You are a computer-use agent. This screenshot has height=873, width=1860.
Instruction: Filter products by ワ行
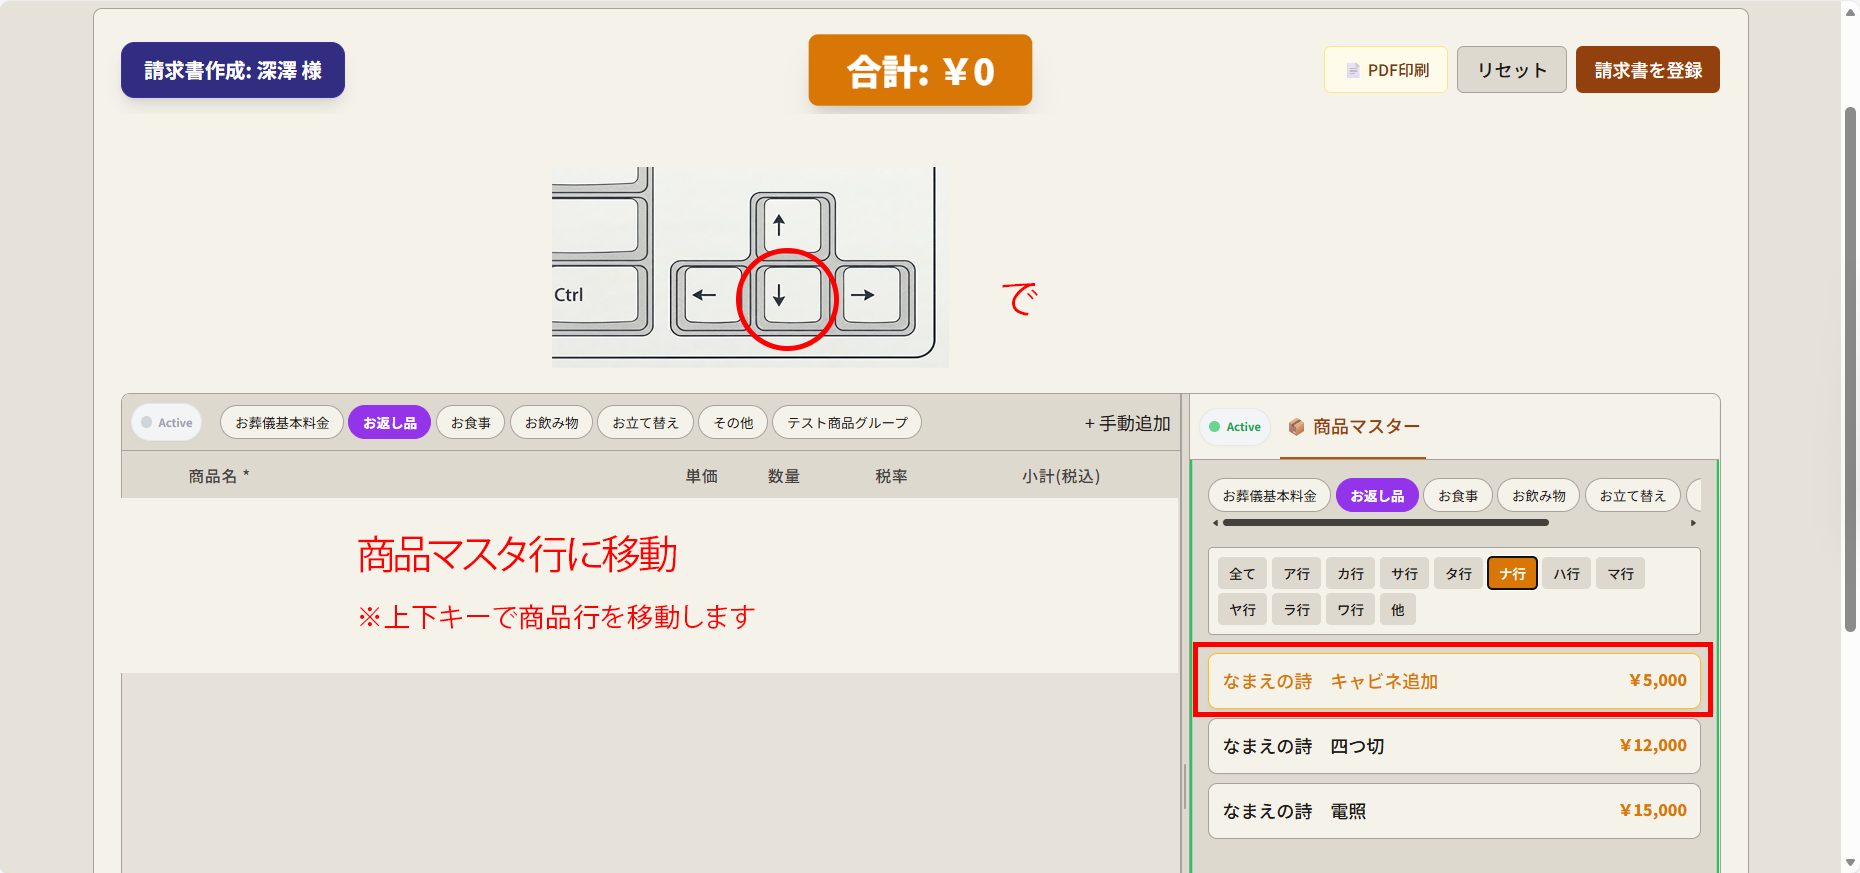pos(1350,610)
